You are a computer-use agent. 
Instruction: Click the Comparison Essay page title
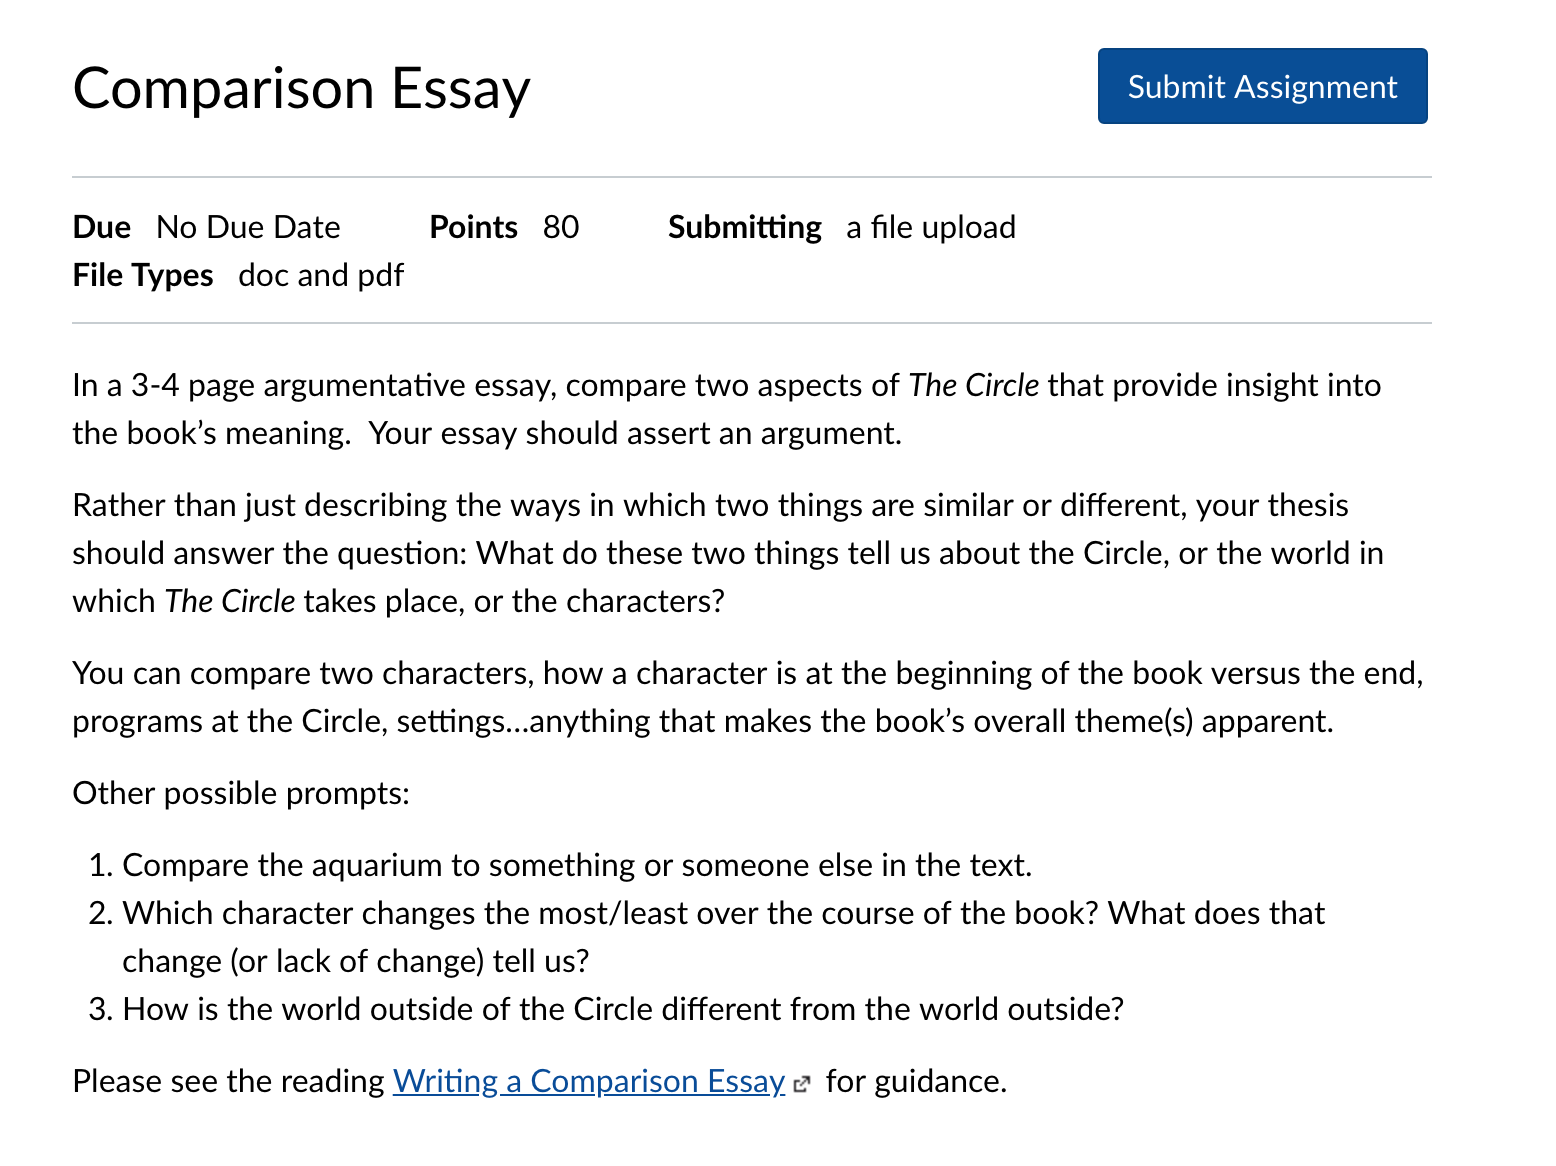pyautogui.click(x=301, y=89)
